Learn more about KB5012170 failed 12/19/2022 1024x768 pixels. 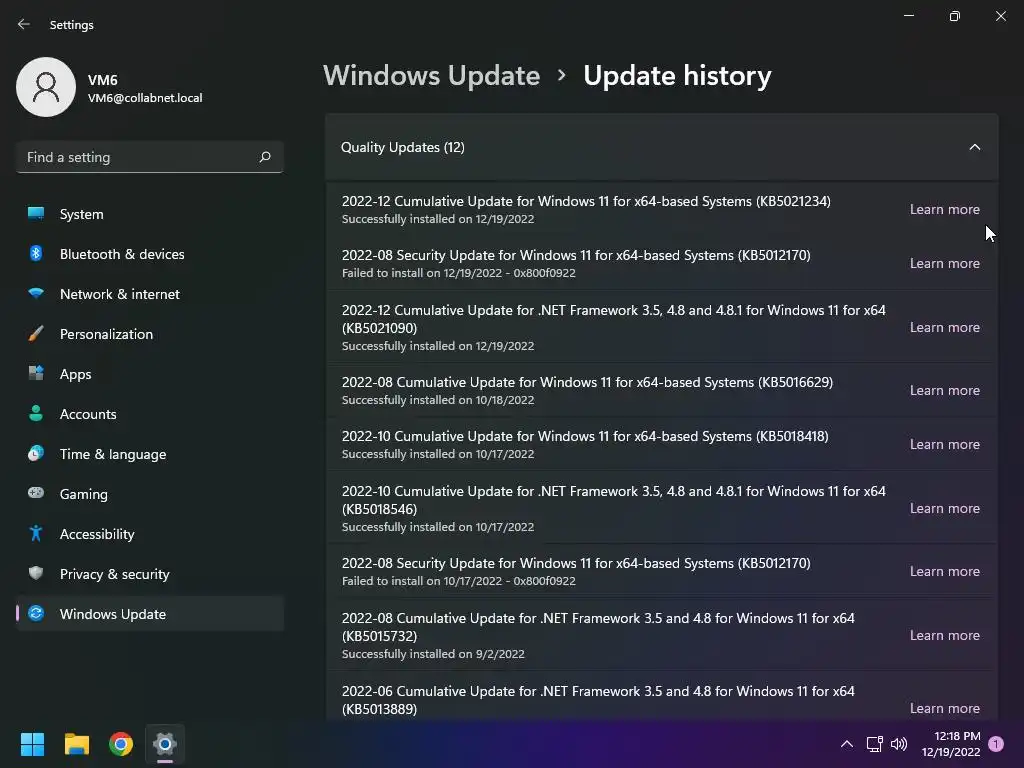click(944, 263)
